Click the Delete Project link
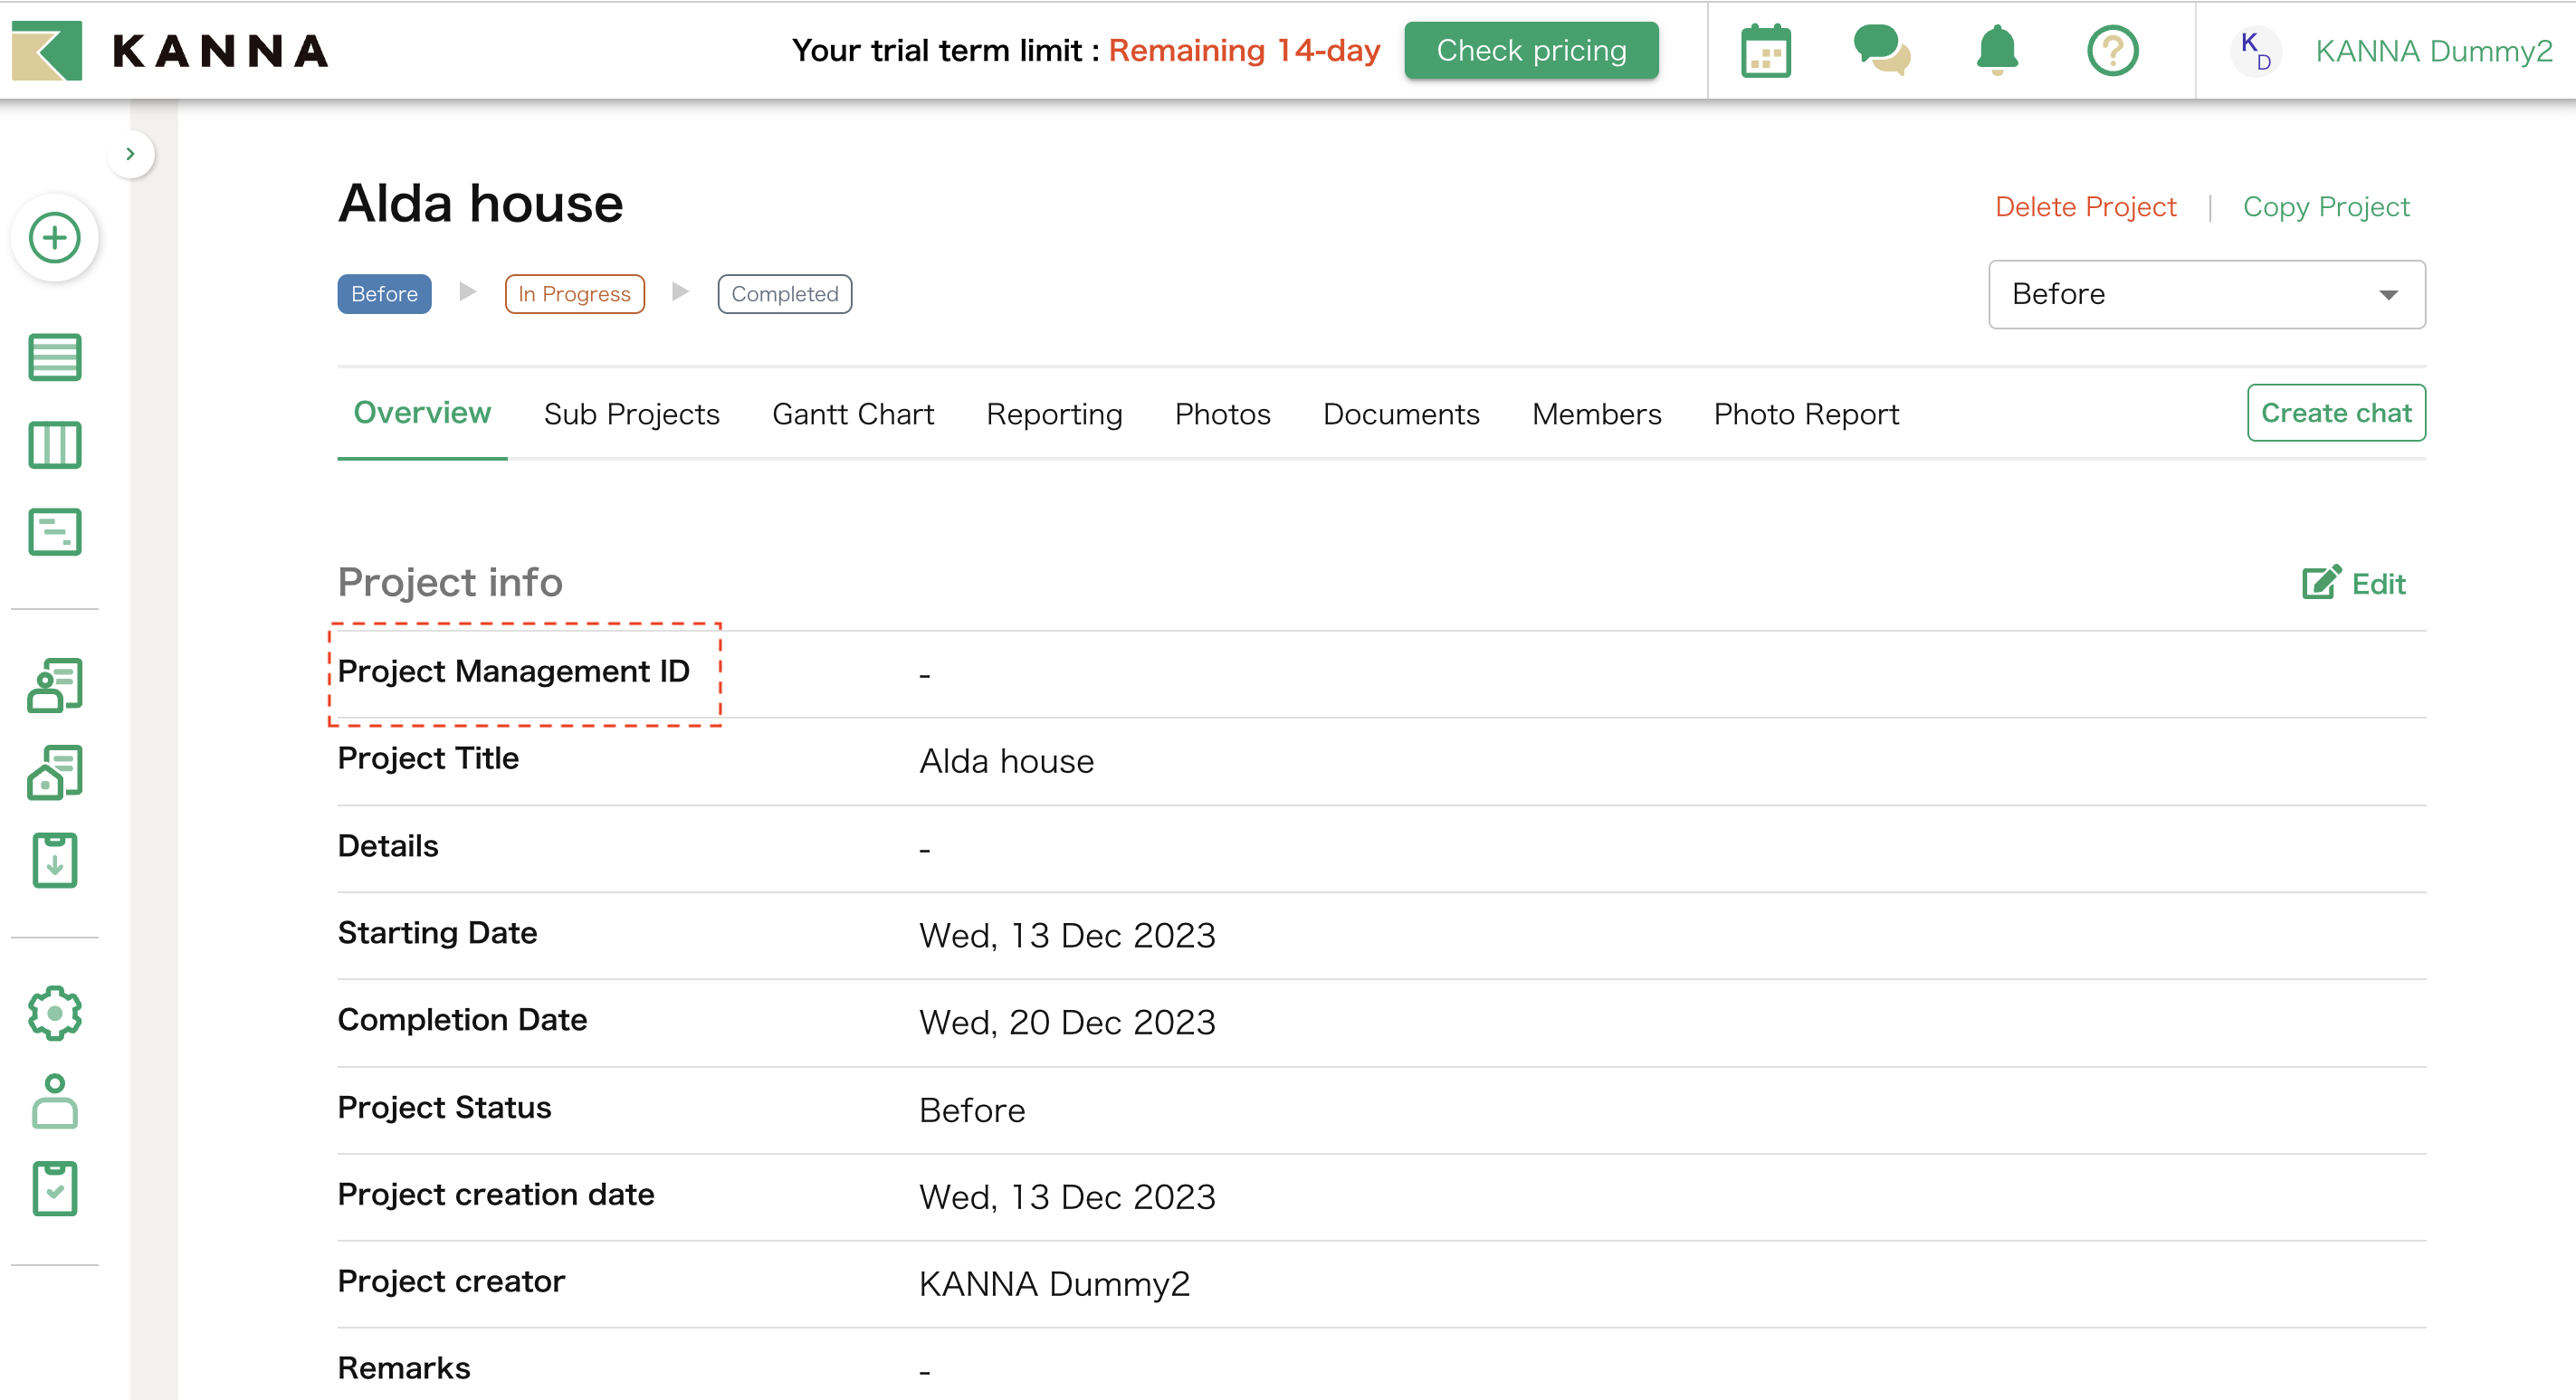This screenshot has width=2576, height=1400. coord(2085,207)
